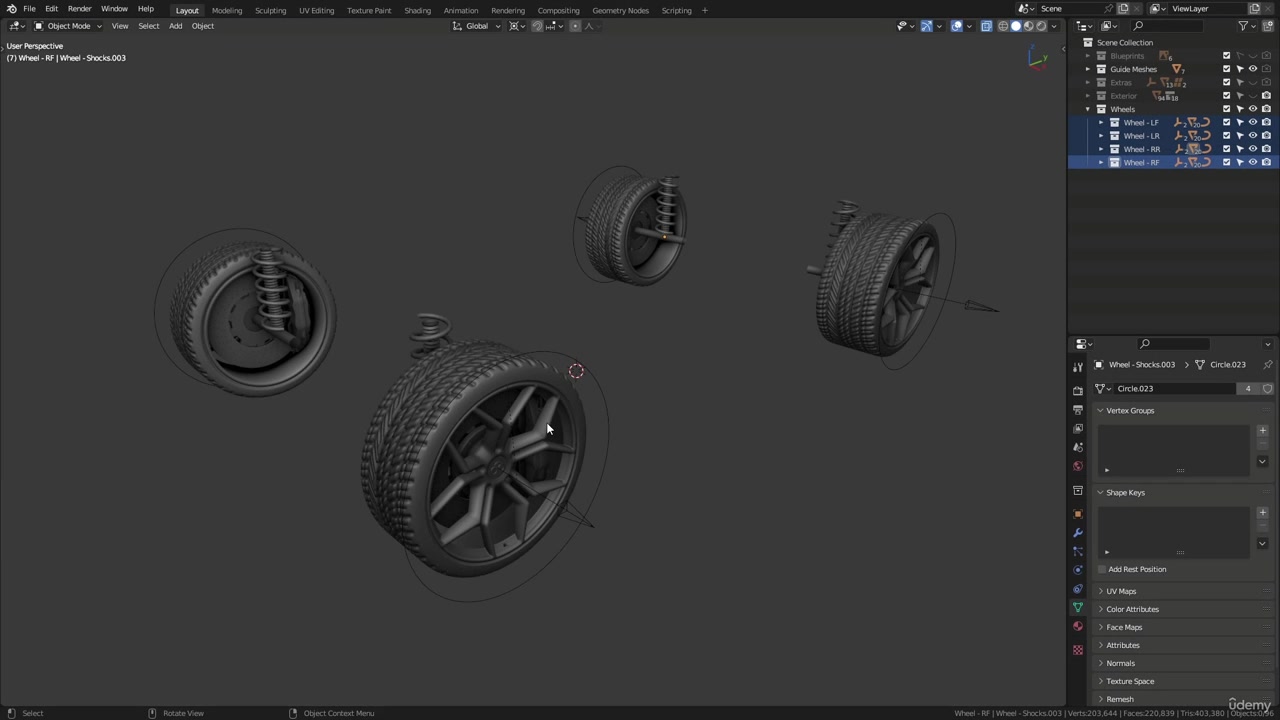Screen dimensions: 1280x720
Task: Switch to rendered viewport shading
Action: (1042, 26)
